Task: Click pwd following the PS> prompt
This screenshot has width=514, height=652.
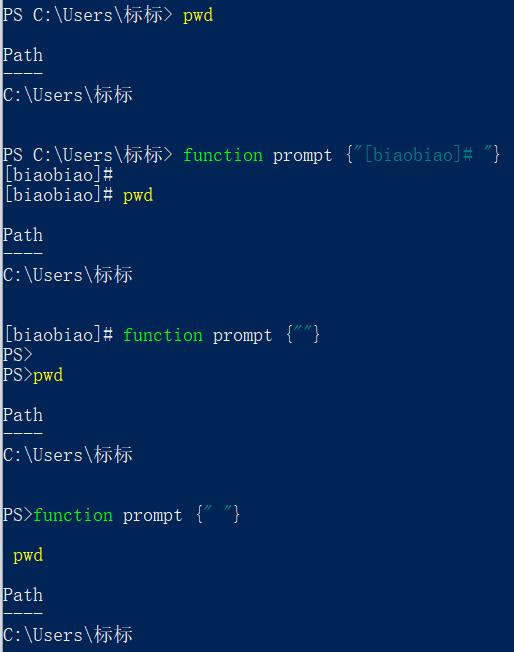Action: 48,375
